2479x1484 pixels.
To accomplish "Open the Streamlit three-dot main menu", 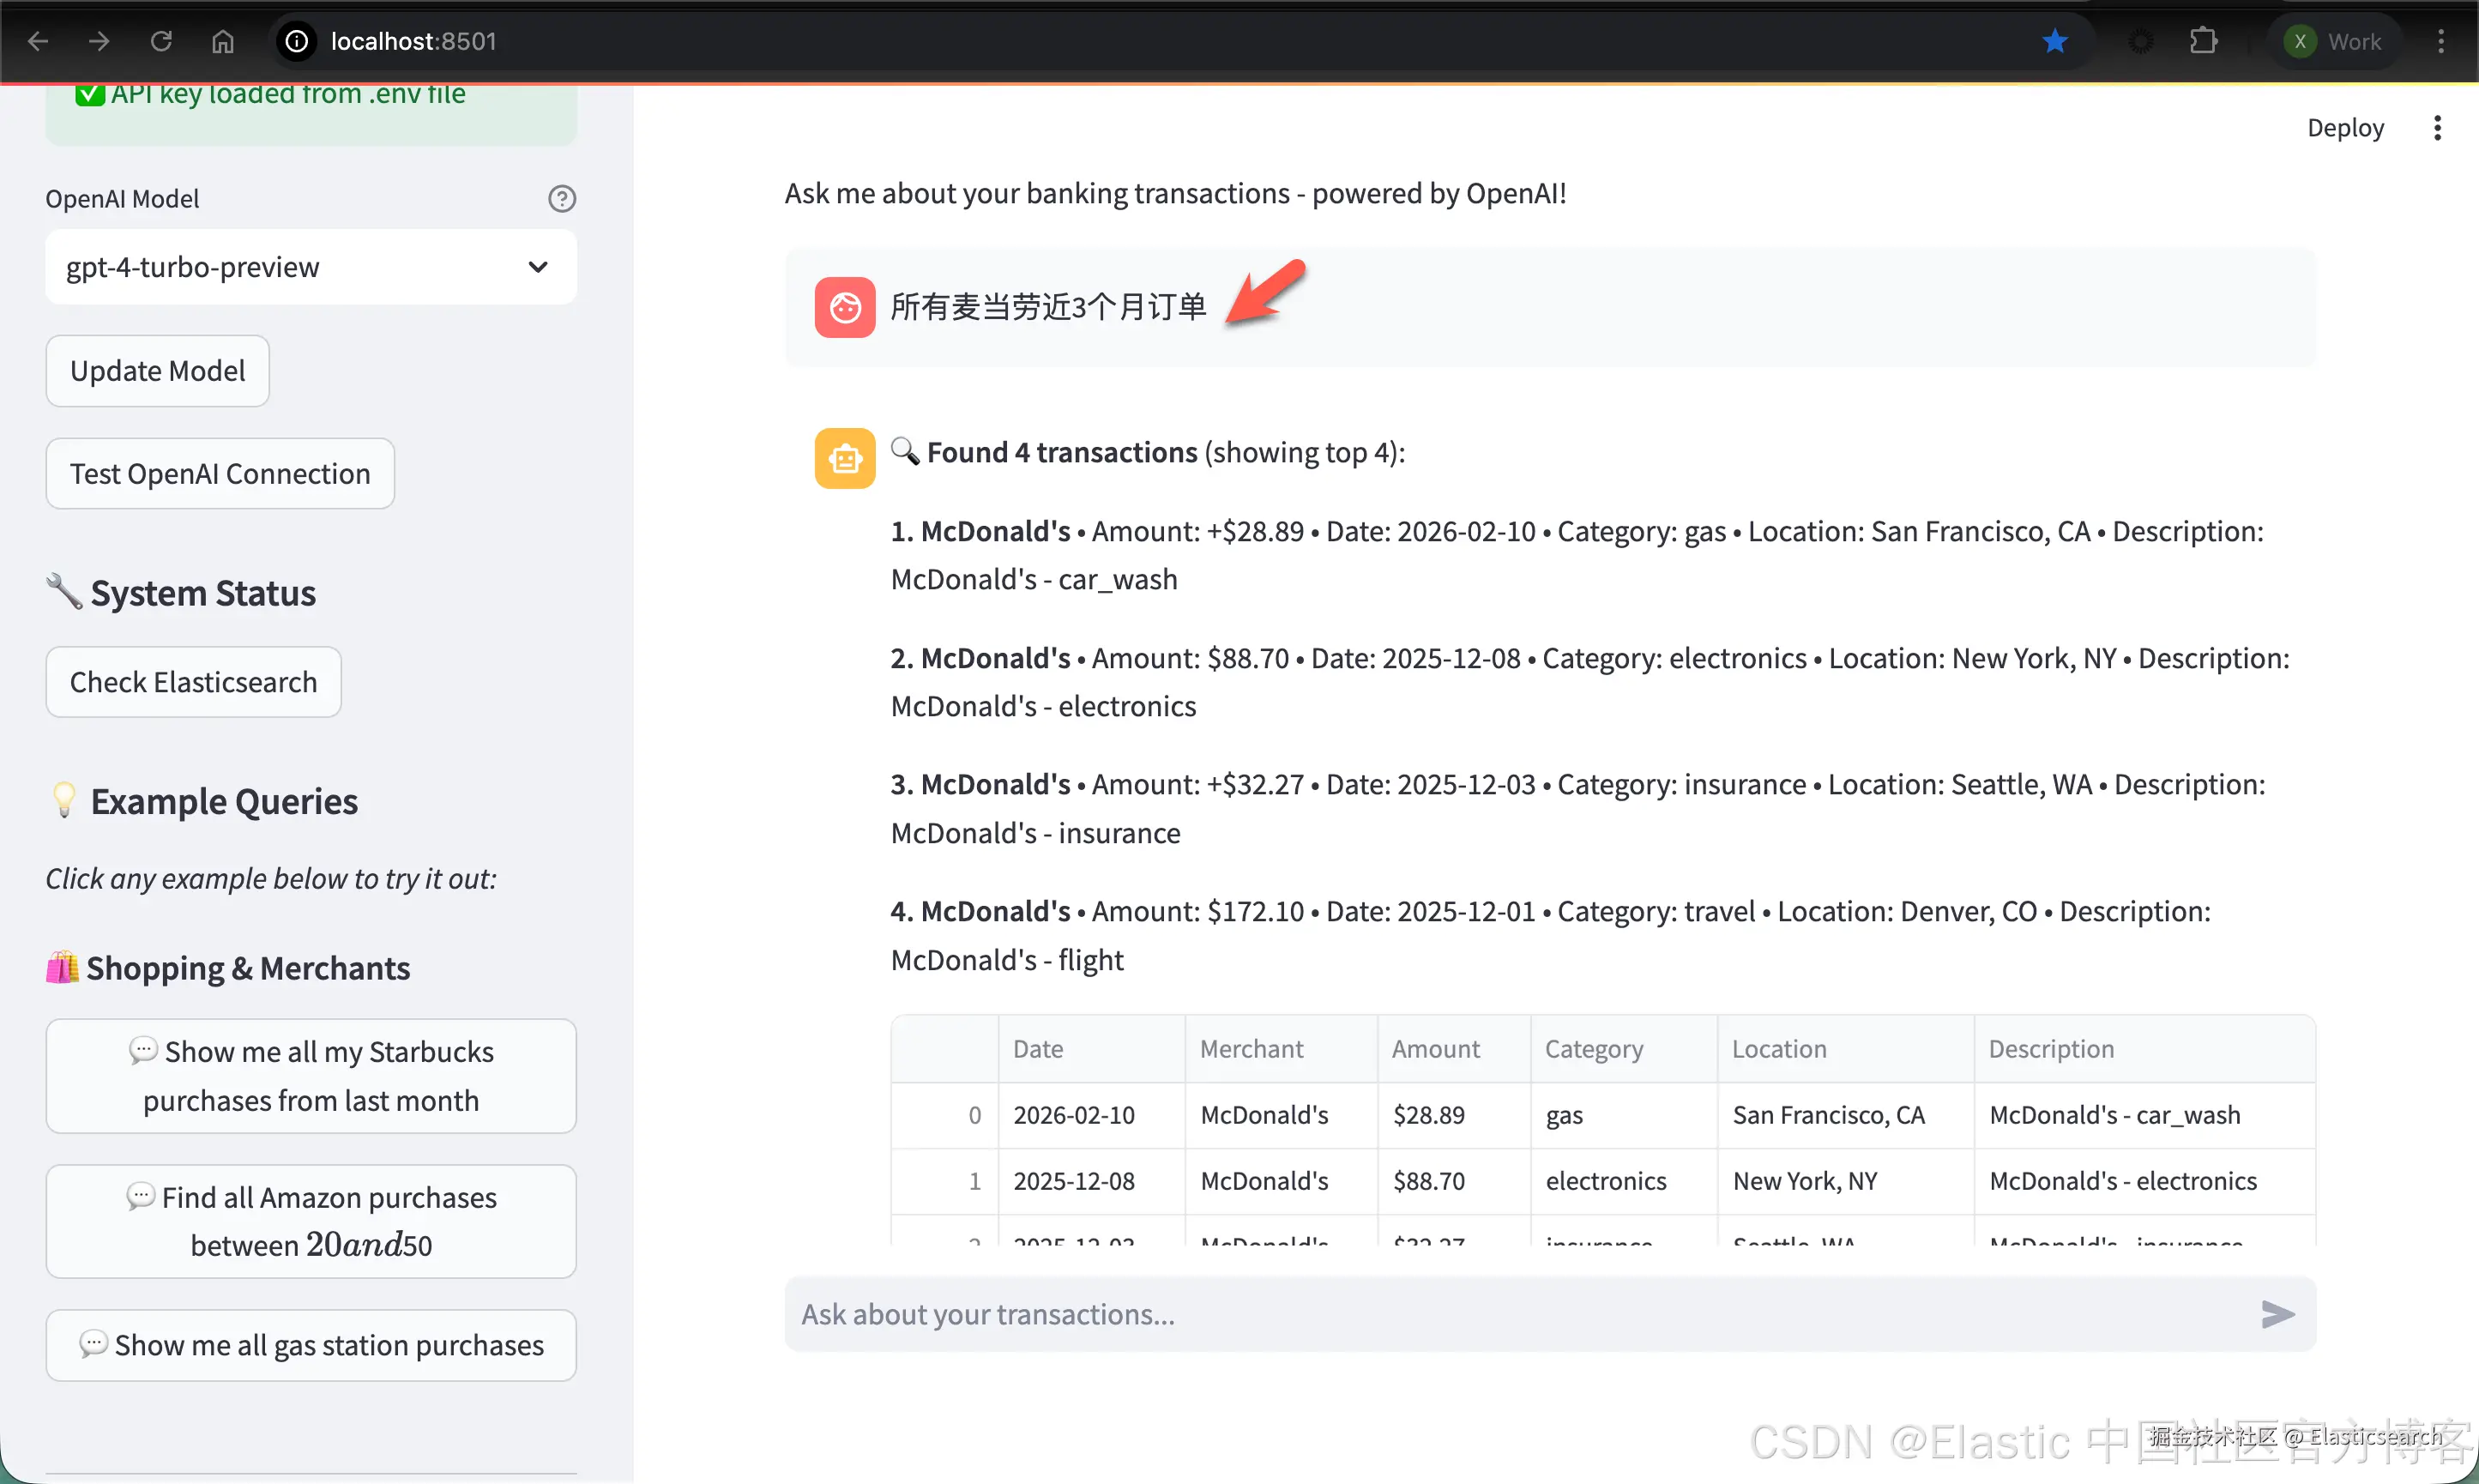I will pyautogui.click(x=2438, y=128).
